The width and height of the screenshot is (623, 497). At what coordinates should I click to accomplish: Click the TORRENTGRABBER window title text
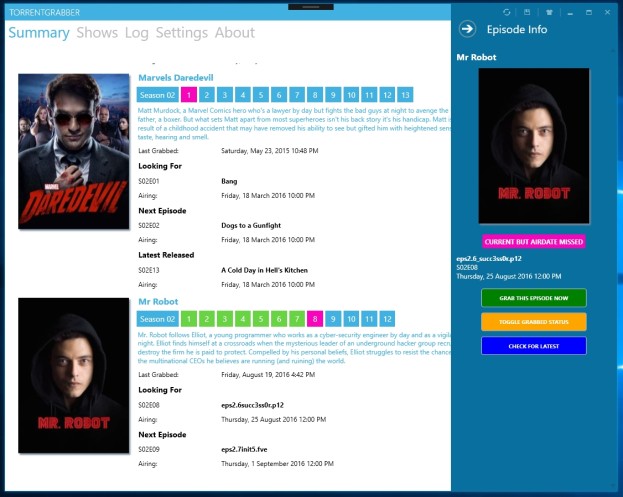pyautogui.click(x=44, y=13)
